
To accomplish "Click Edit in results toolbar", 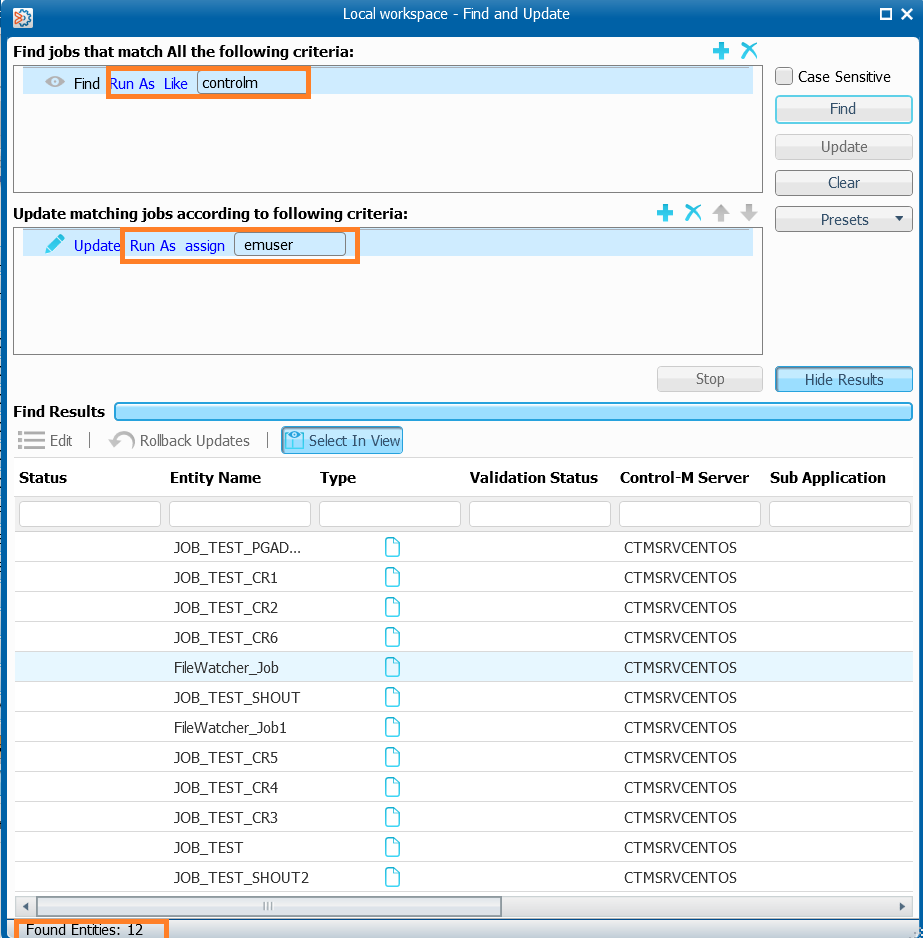I will pos(45,440).
